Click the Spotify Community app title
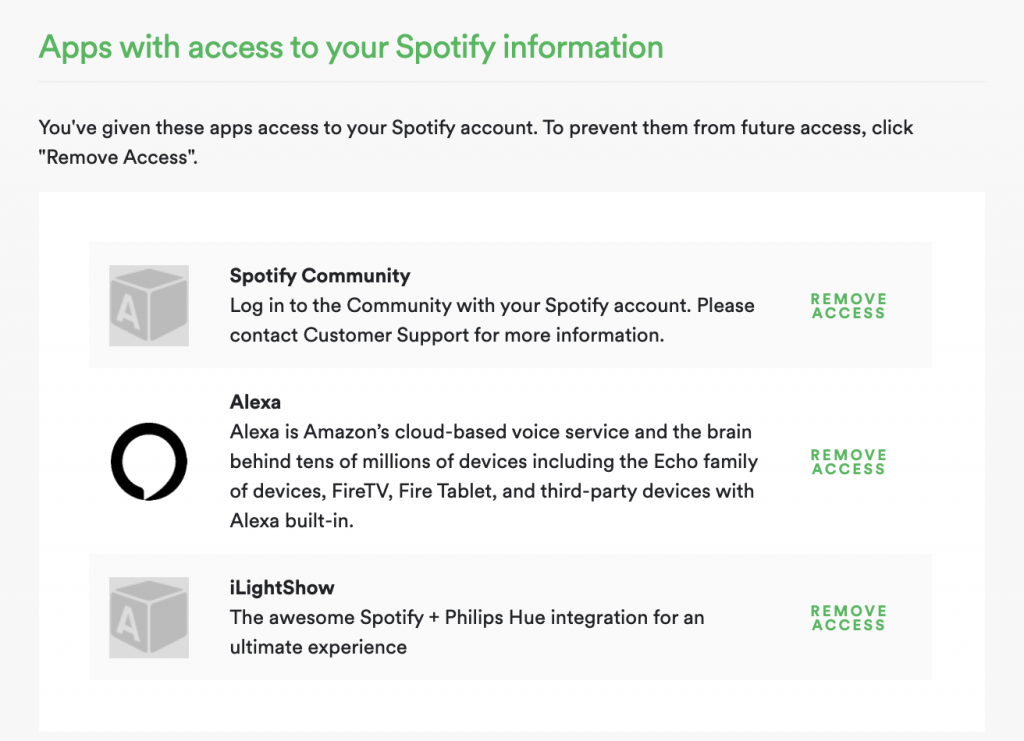The image size is (1024, 741). point(320,276)
